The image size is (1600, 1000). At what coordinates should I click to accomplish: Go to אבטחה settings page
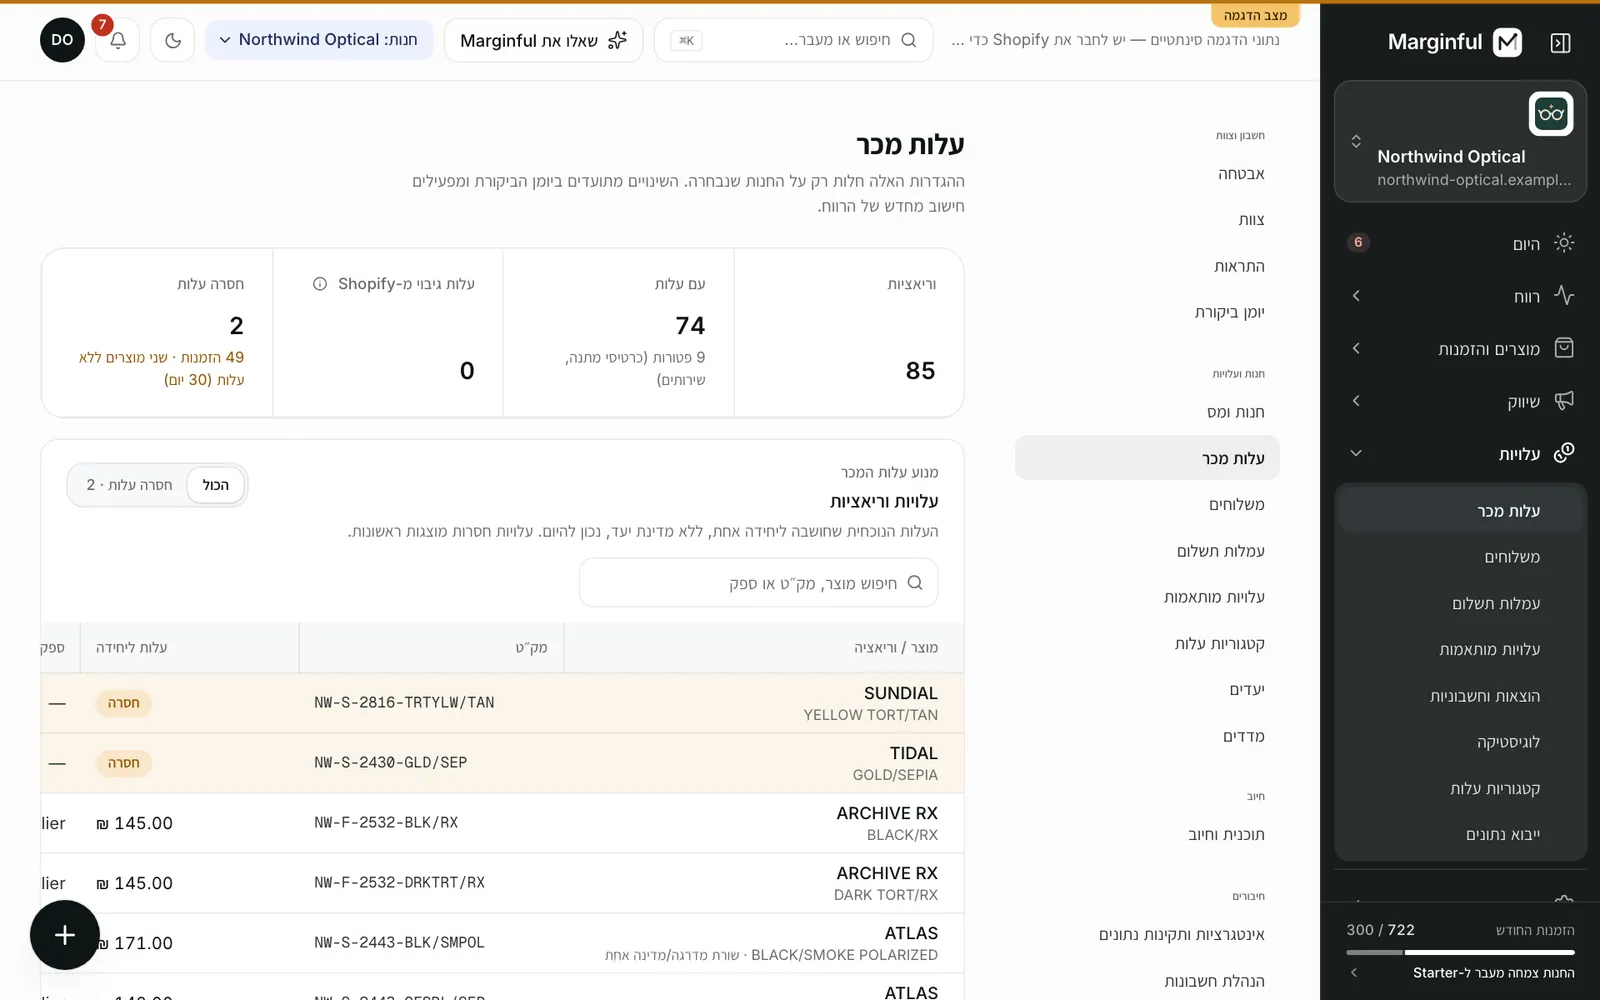click(x=1147, y=174)
